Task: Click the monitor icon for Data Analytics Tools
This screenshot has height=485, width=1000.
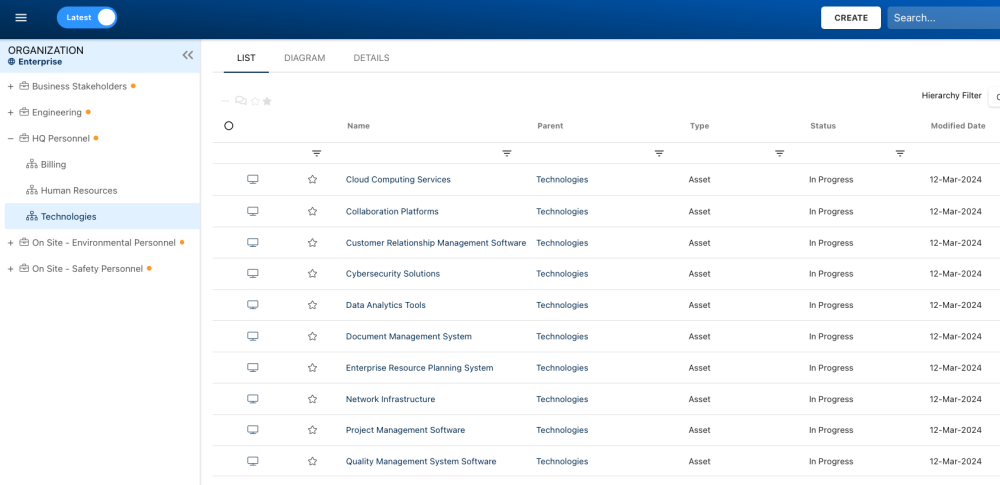Action: 253,305
